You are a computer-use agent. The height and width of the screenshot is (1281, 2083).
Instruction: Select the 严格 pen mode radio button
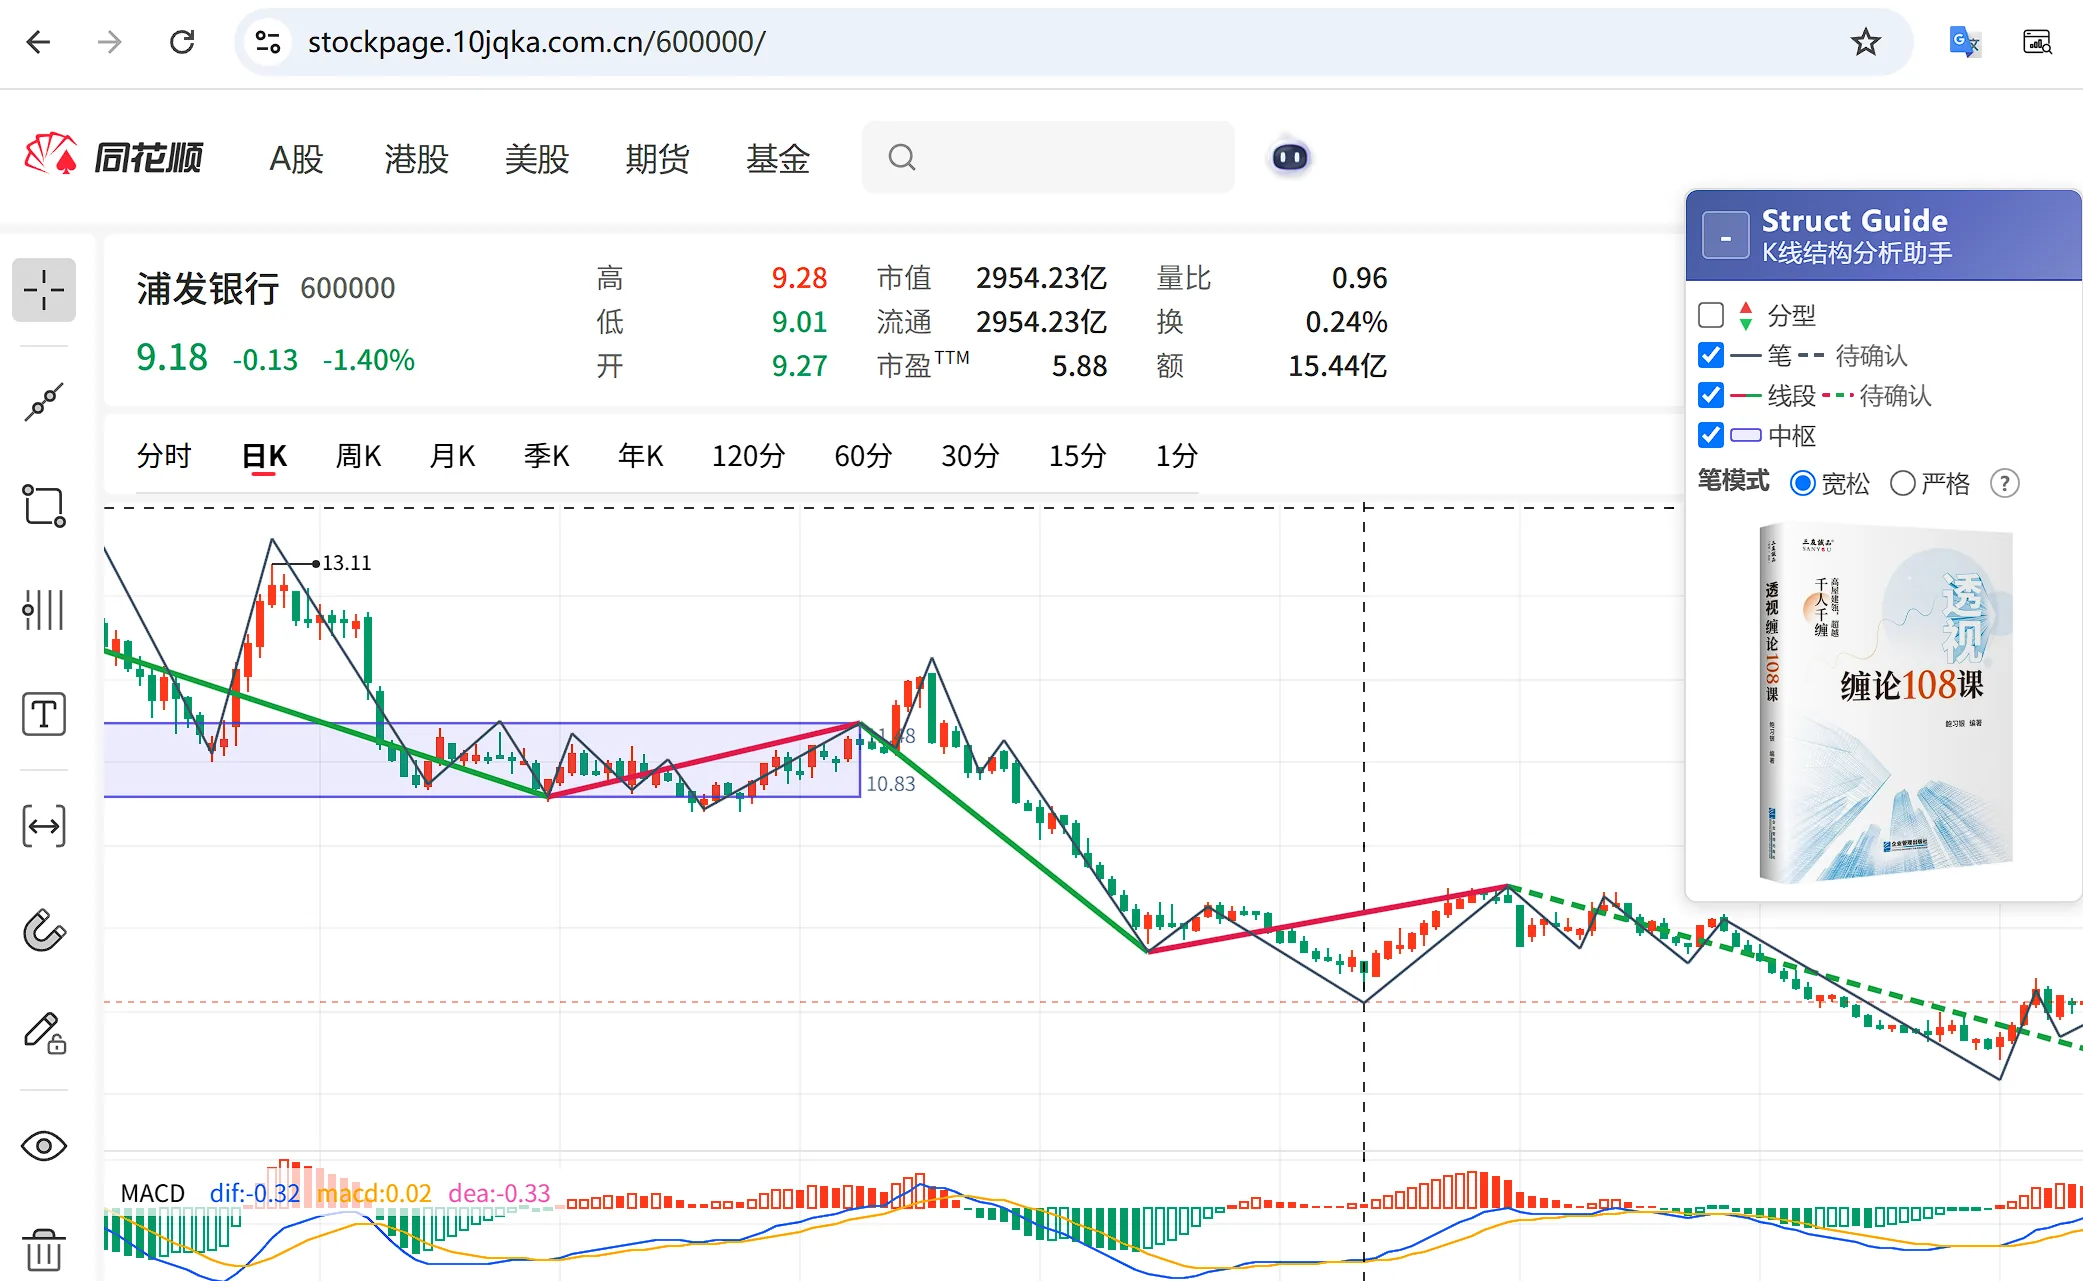[1902, 484]
